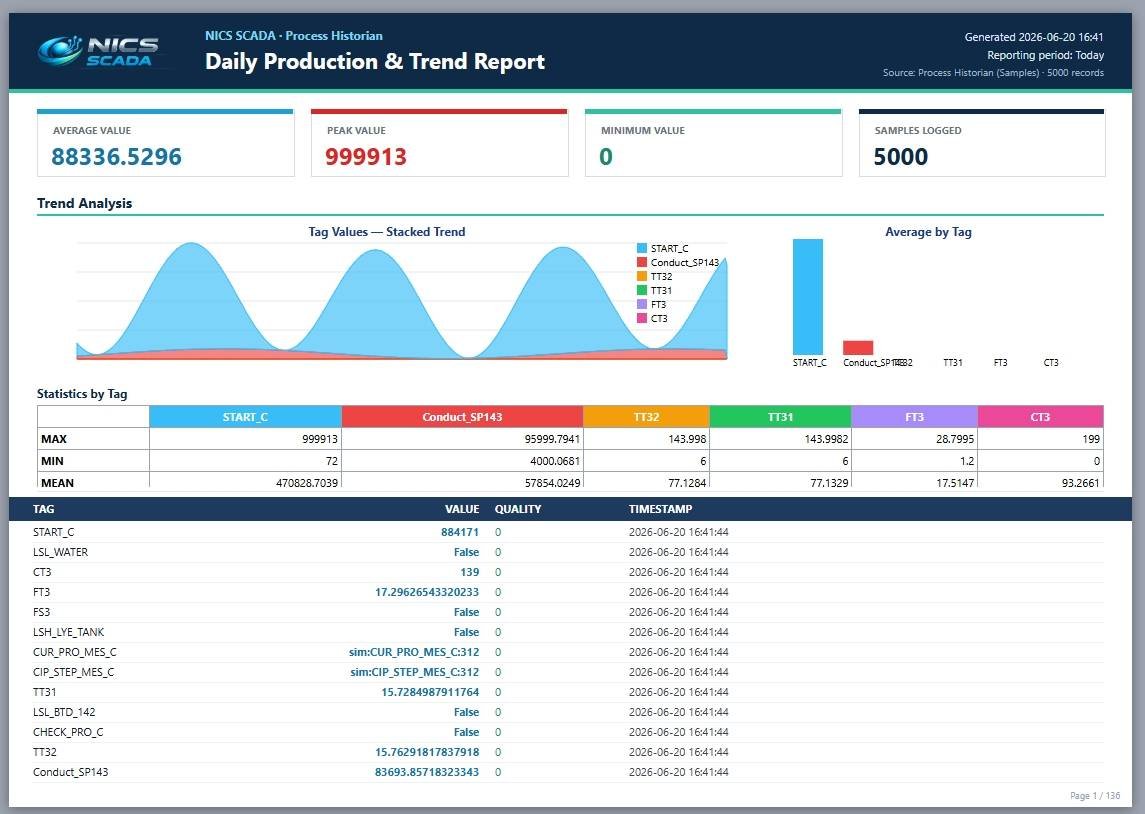Click the Page 1 / 136 indicator
Viewport: 1145px width, 814px height.
click(1095, 796)
